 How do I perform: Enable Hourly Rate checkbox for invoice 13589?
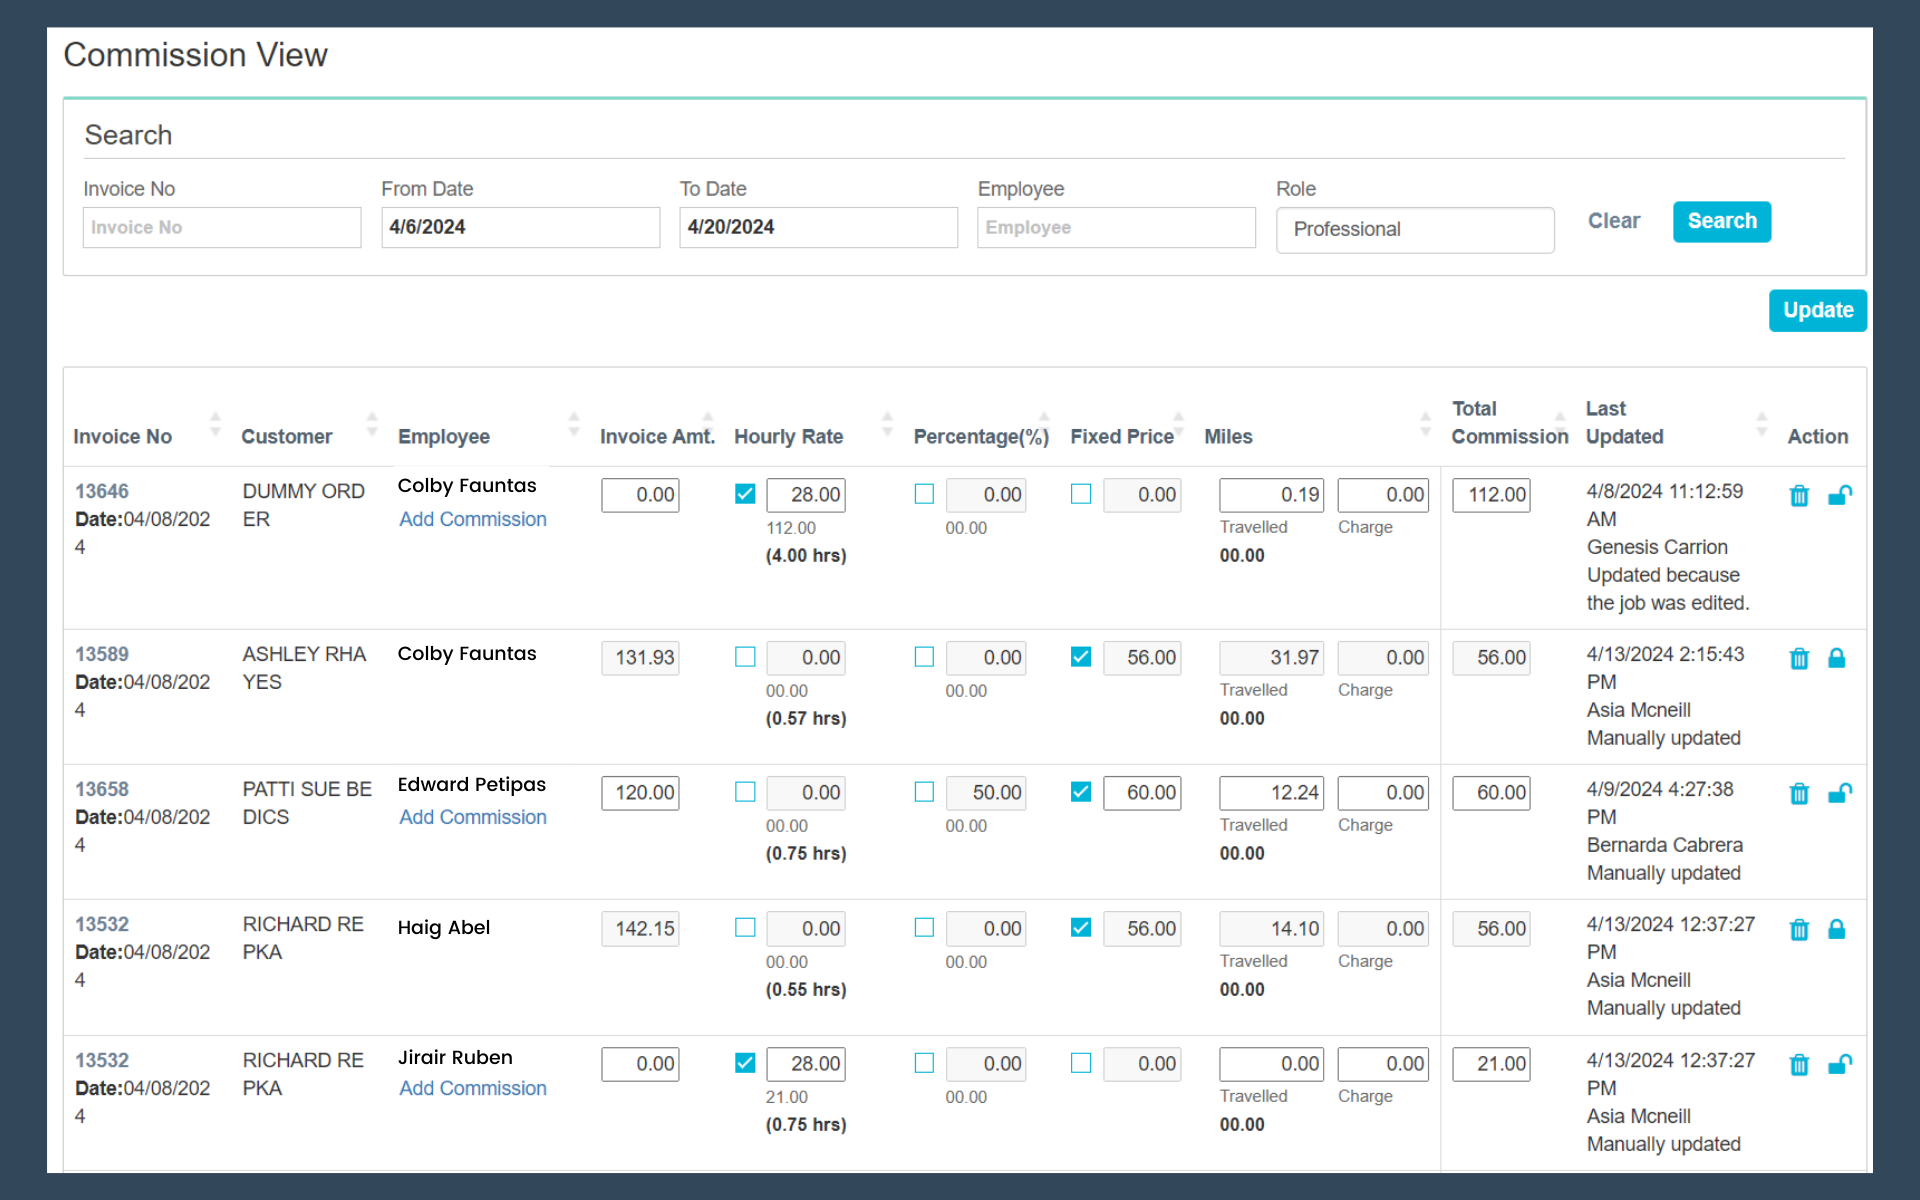[745, 657]
